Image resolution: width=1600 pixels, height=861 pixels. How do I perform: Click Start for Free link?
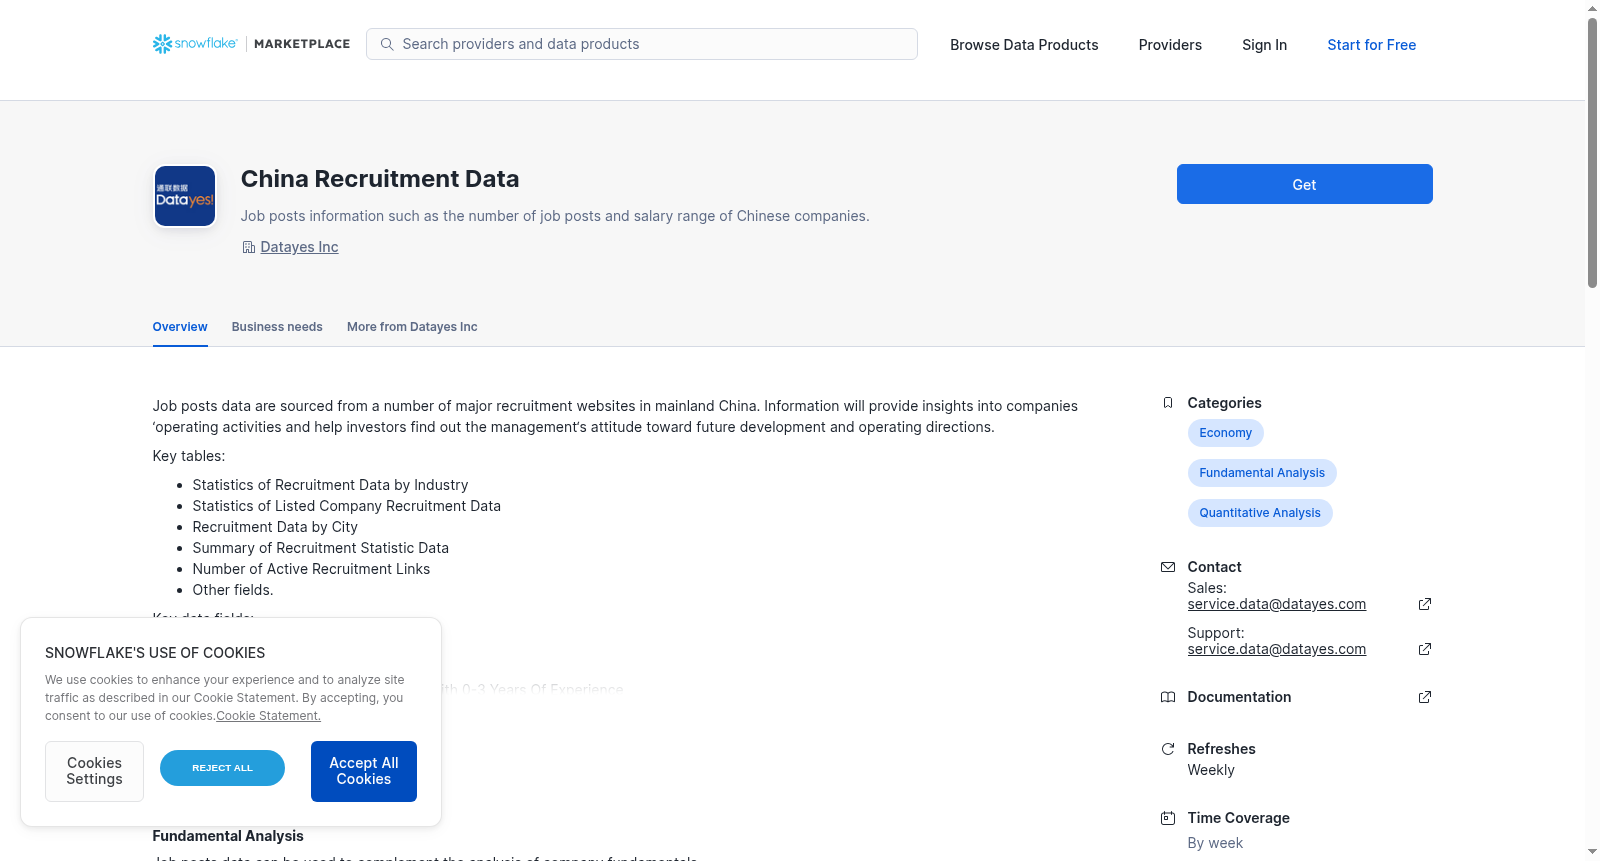[1371, 45]
